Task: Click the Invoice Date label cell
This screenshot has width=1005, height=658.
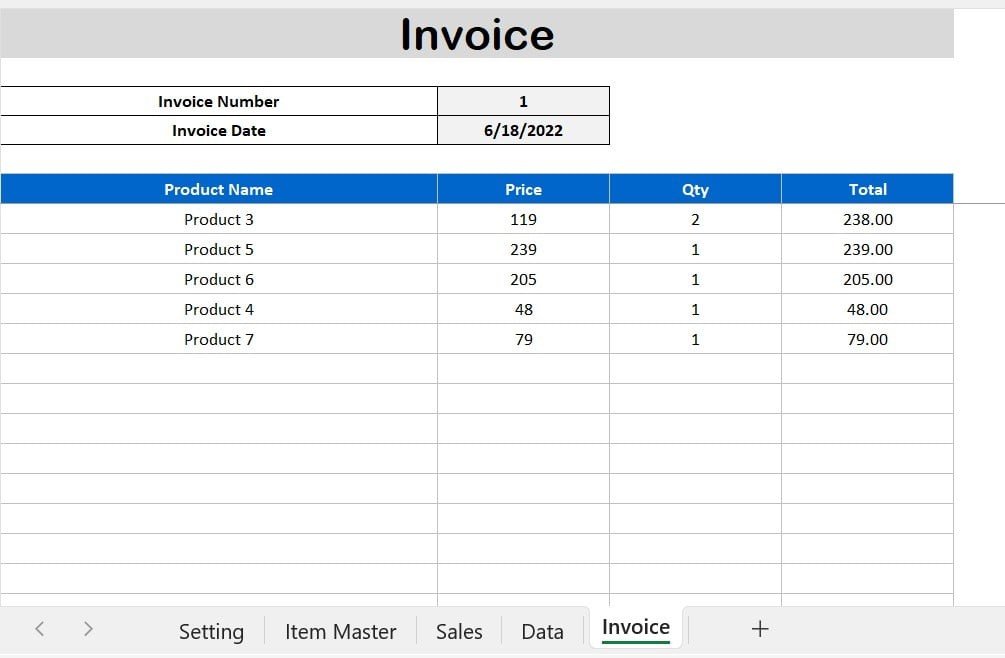Action: [x=219, y=131]
